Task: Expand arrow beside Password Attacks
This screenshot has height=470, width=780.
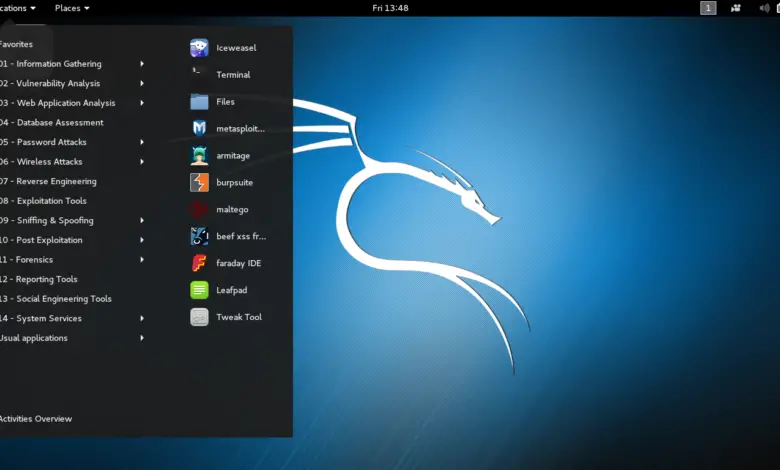Action: (142, 142)
